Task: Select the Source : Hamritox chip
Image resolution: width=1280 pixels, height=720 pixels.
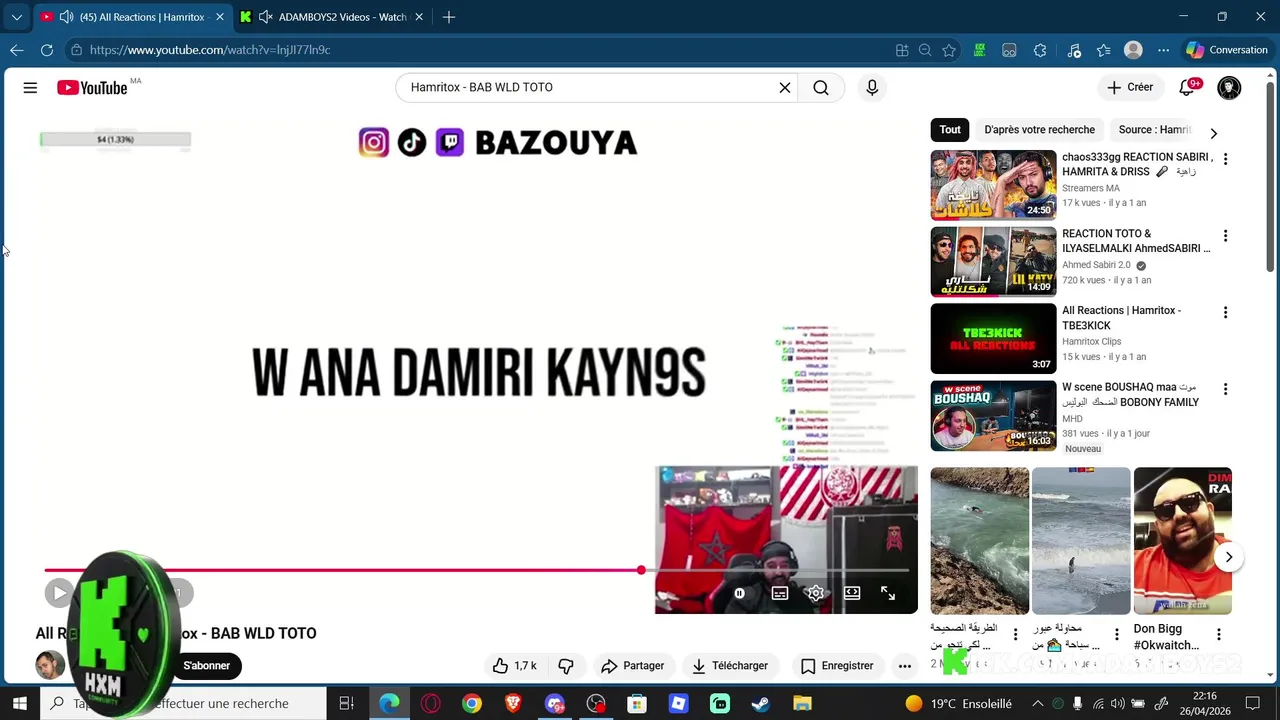Action: pyautogui.click(x=1154, y=129)
